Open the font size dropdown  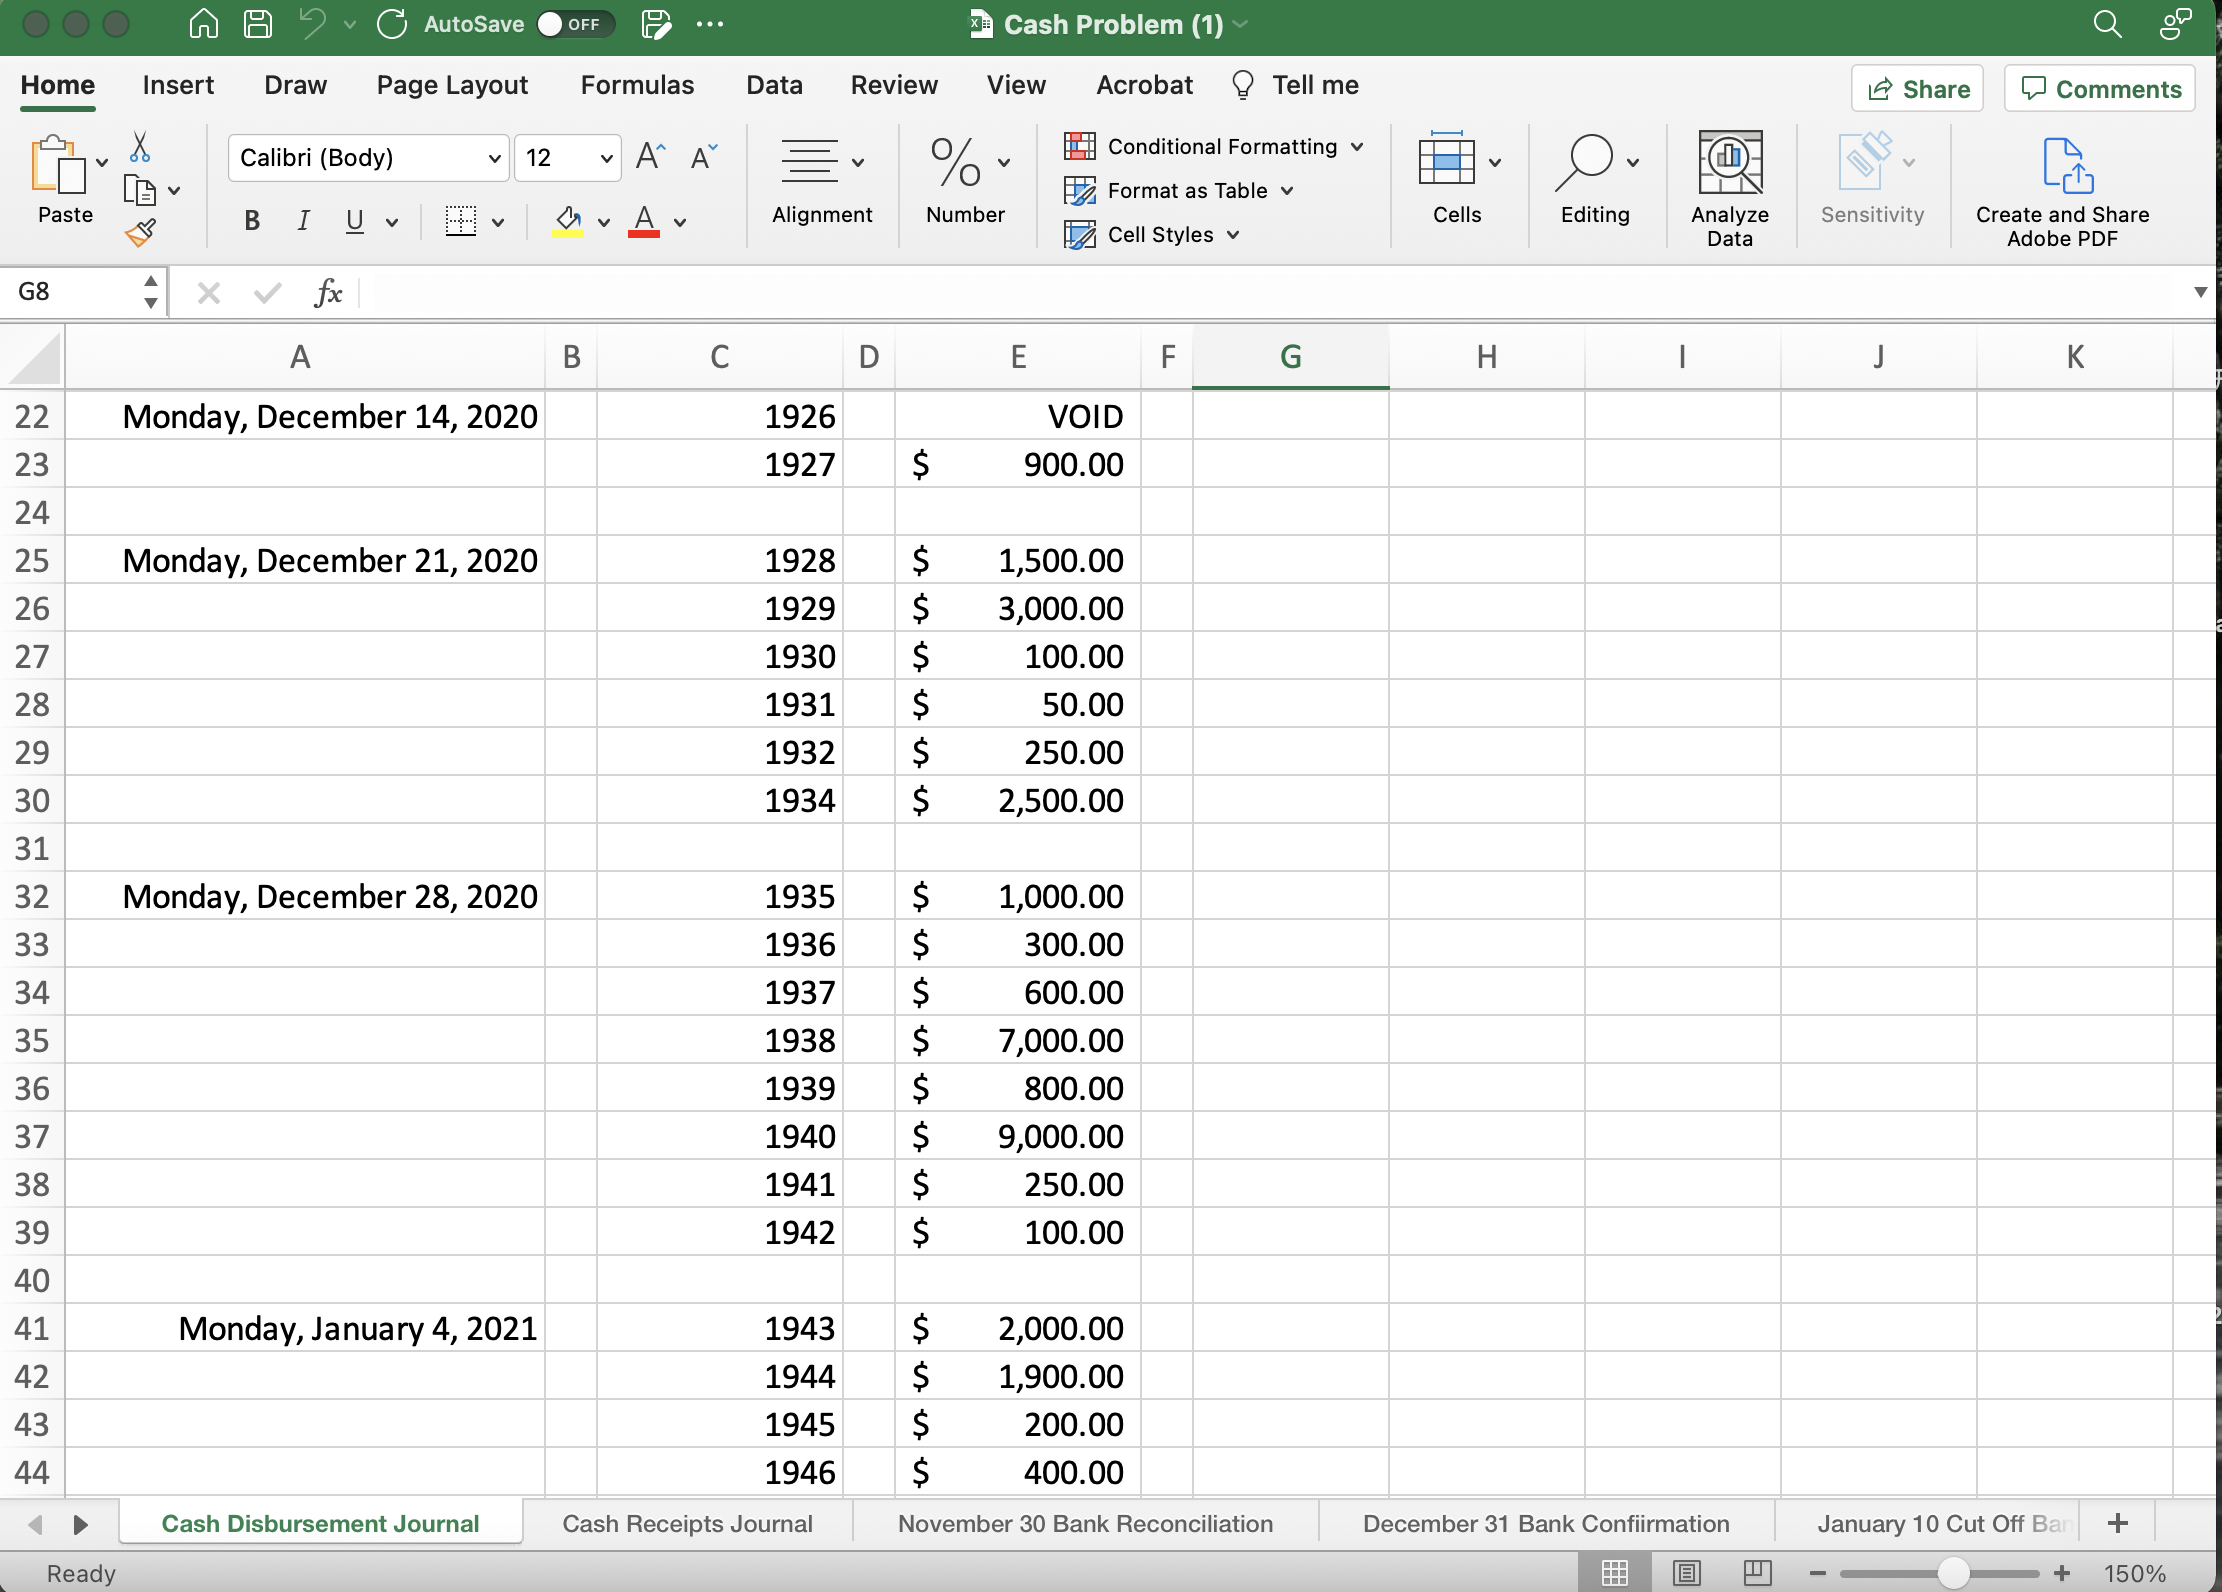pos(606,158)
